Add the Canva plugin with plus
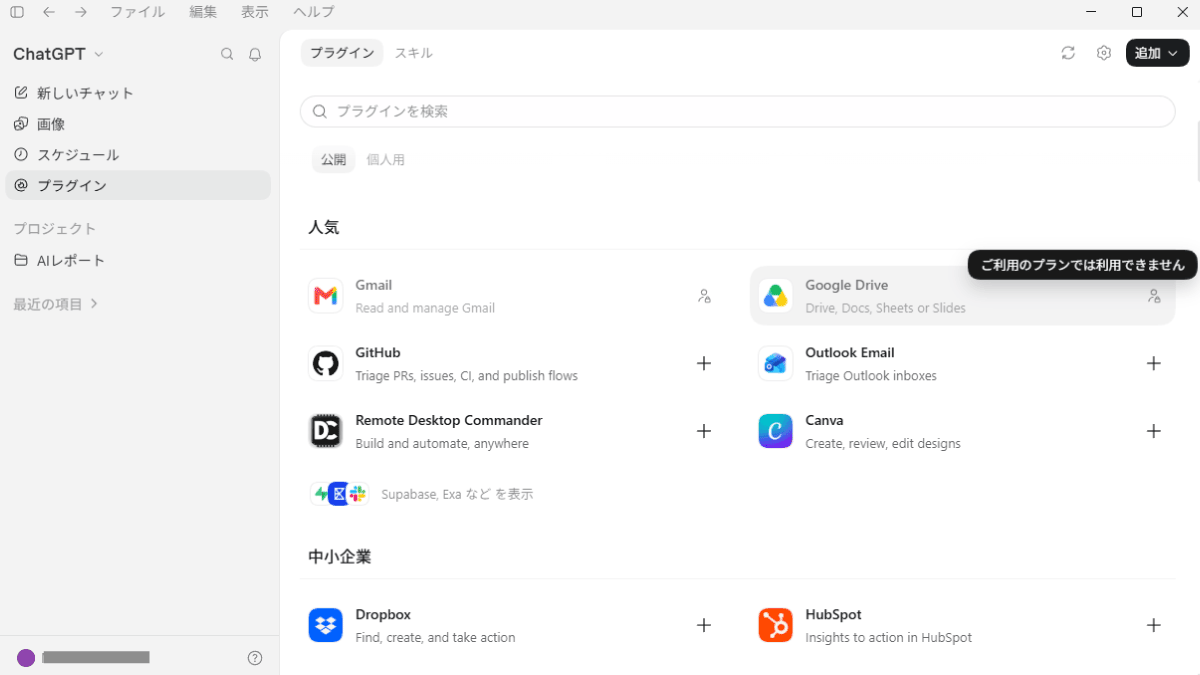Viewport: 1200px width, 675px height. [x=1154, y=431]
